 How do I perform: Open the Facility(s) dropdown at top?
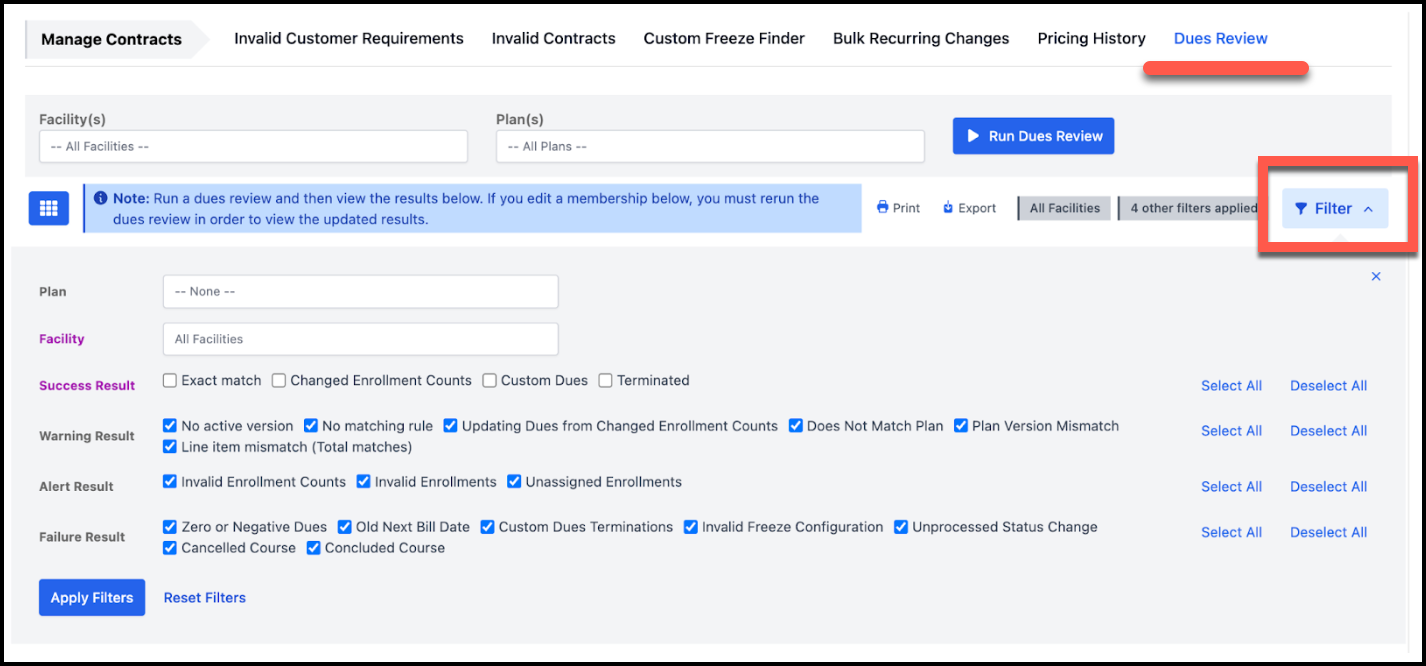pyautogui.click(x=253, y=146)
